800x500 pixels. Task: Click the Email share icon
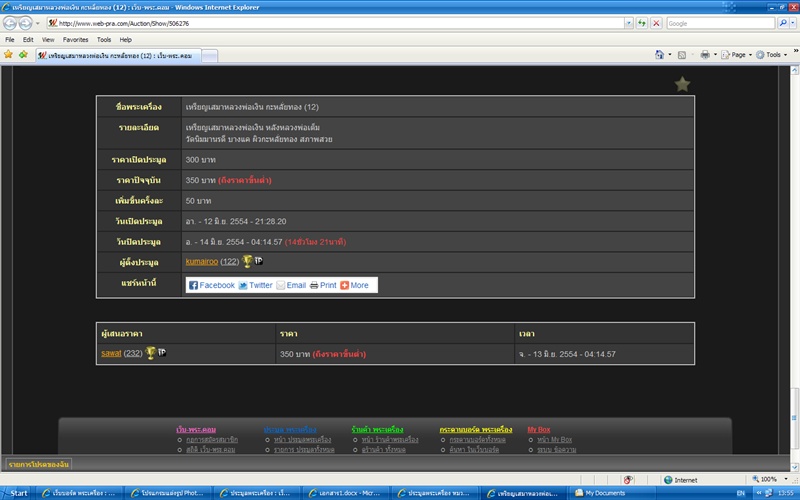(281, 285)
